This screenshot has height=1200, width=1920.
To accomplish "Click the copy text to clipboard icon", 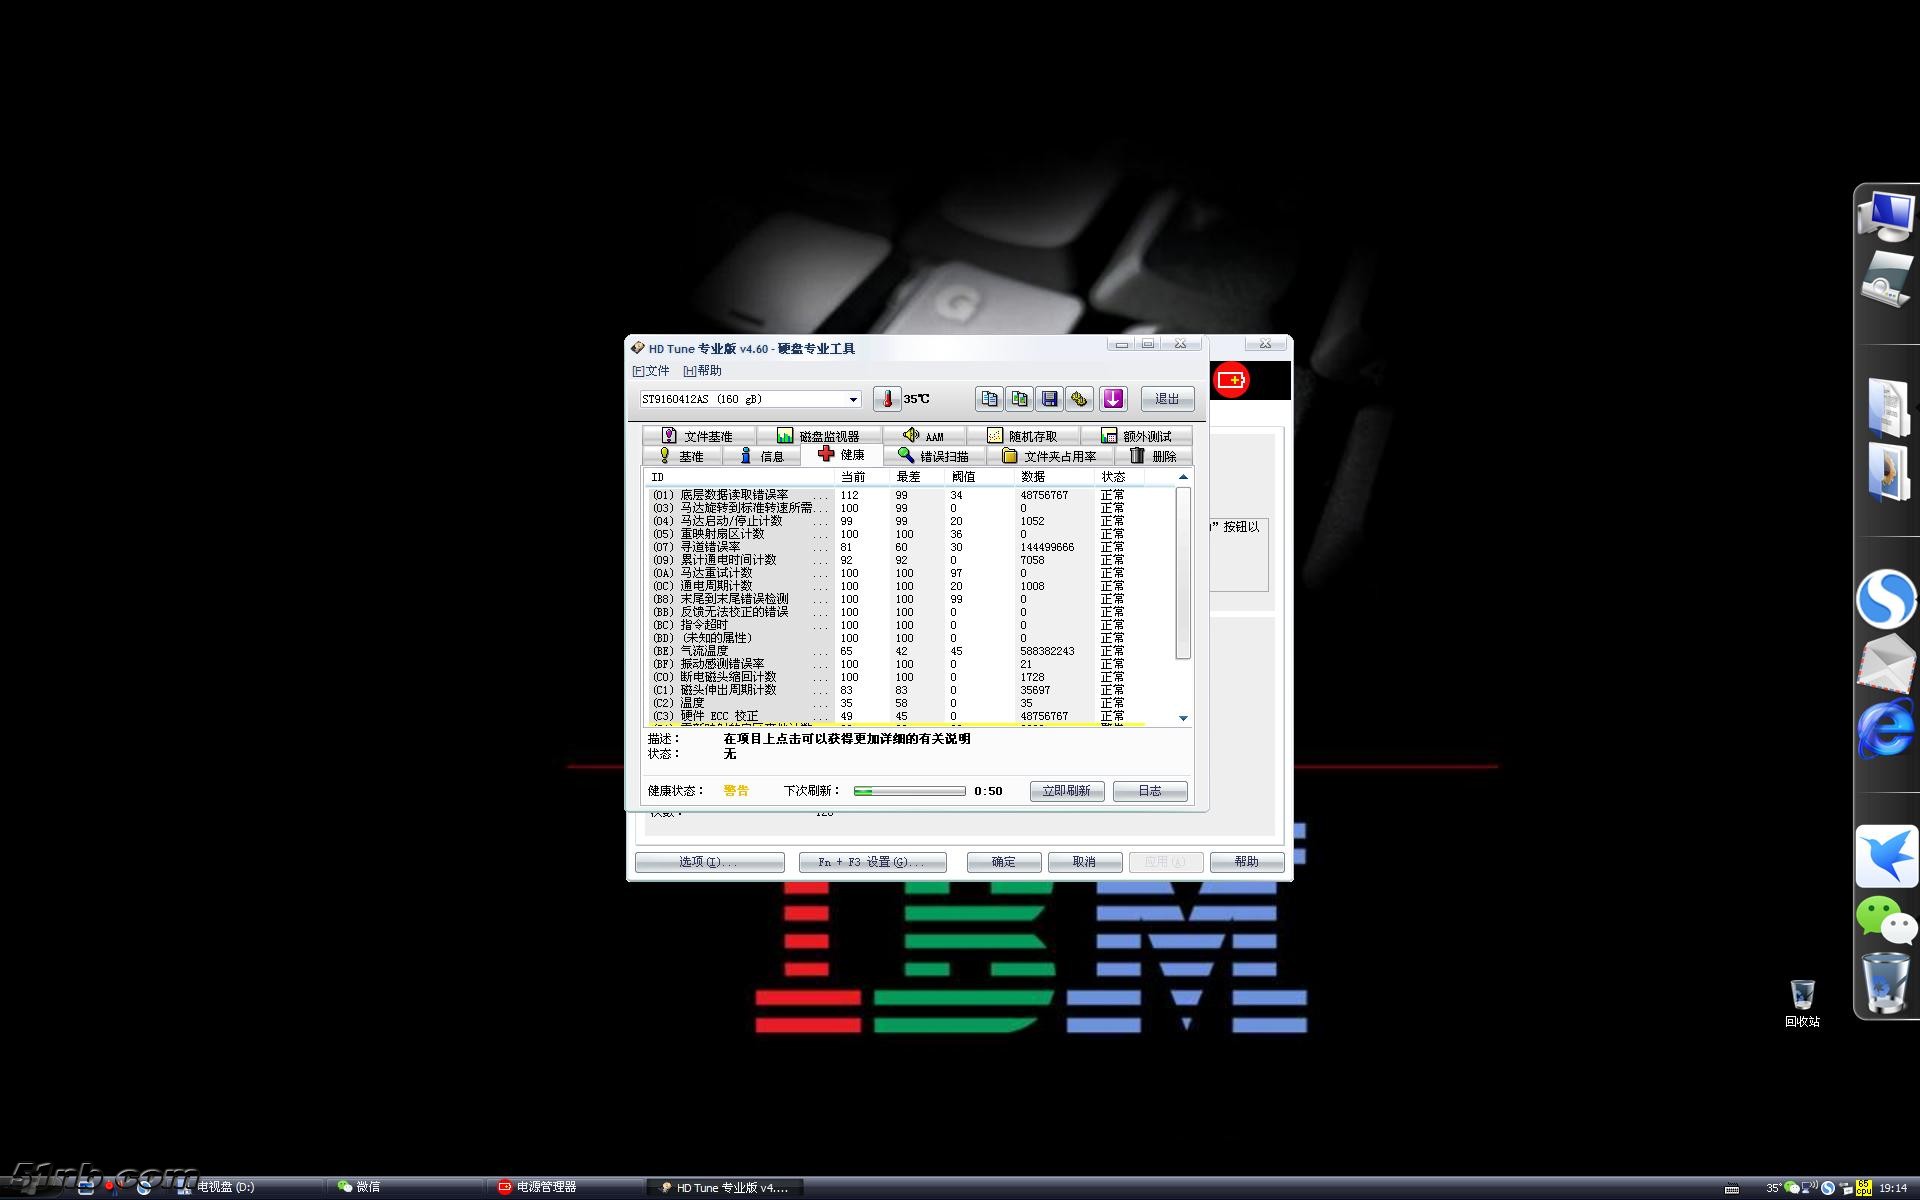I will (x=989, y=399).
